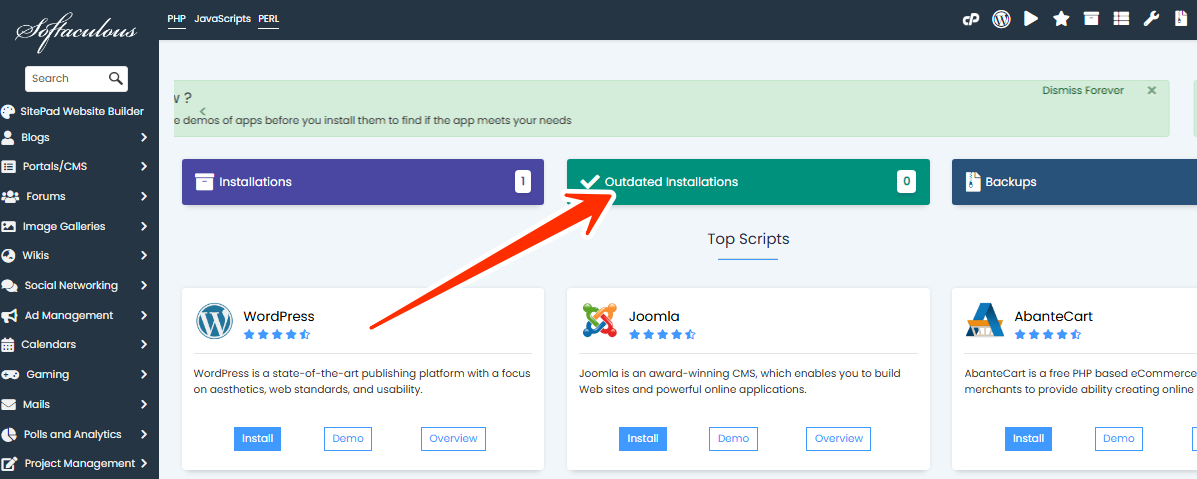Open the star ratings icon in top bar

coord(1061,19)
